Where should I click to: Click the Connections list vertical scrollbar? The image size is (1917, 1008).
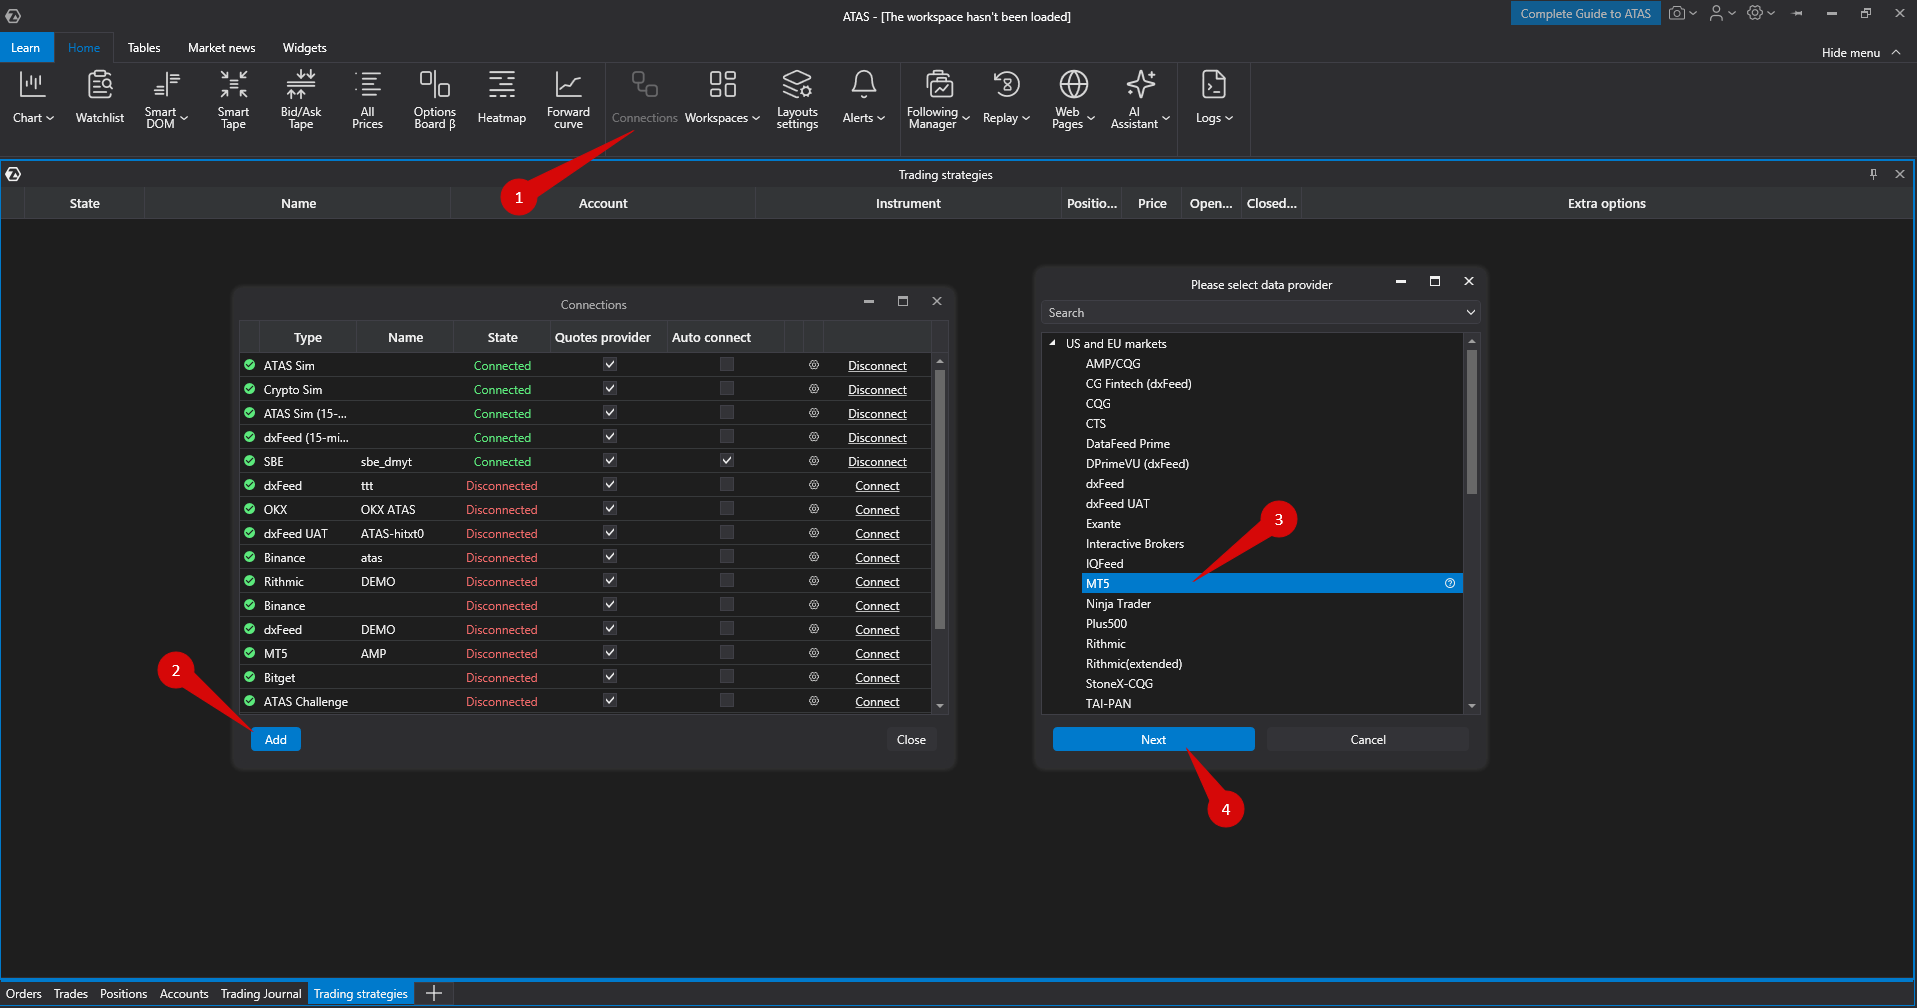[940, 500]
